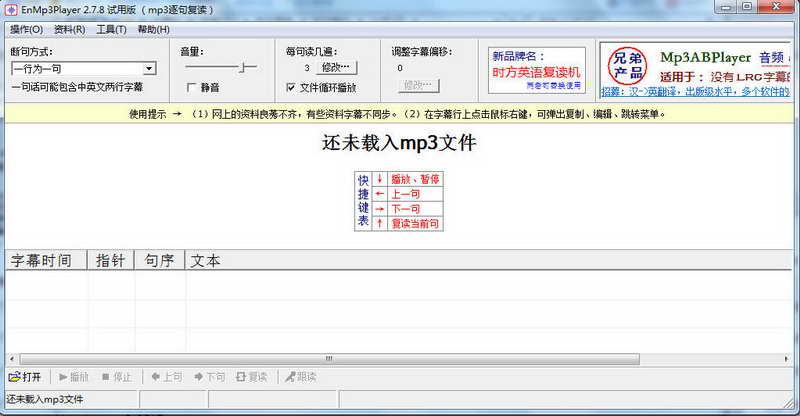
Task: Click the 还未载入mp3文件 heading text
Action: point(399,143)
